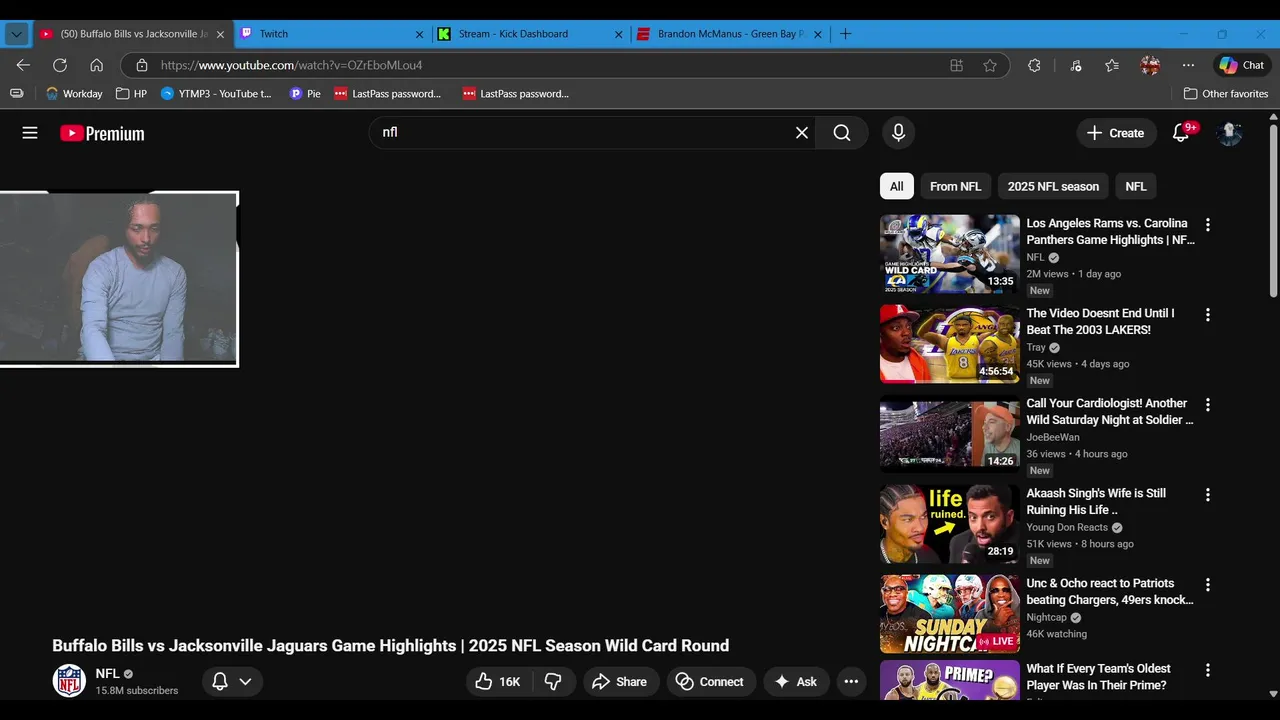The height and width of the screenshot is (720, 1280).
Task: Like the video with thumbs up
Action: point(498,682)
